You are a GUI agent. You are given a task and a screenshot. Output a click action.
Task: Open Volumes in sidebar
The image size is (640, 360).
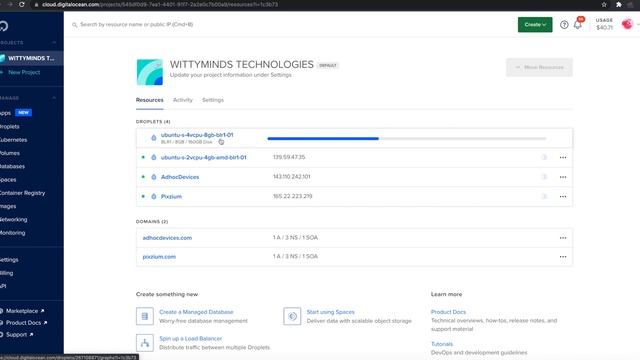10,153
